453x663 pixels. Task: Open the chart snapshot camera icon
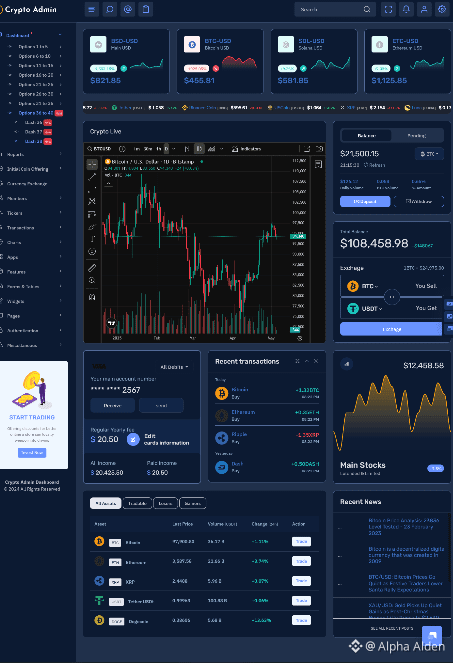click(320, 149)
